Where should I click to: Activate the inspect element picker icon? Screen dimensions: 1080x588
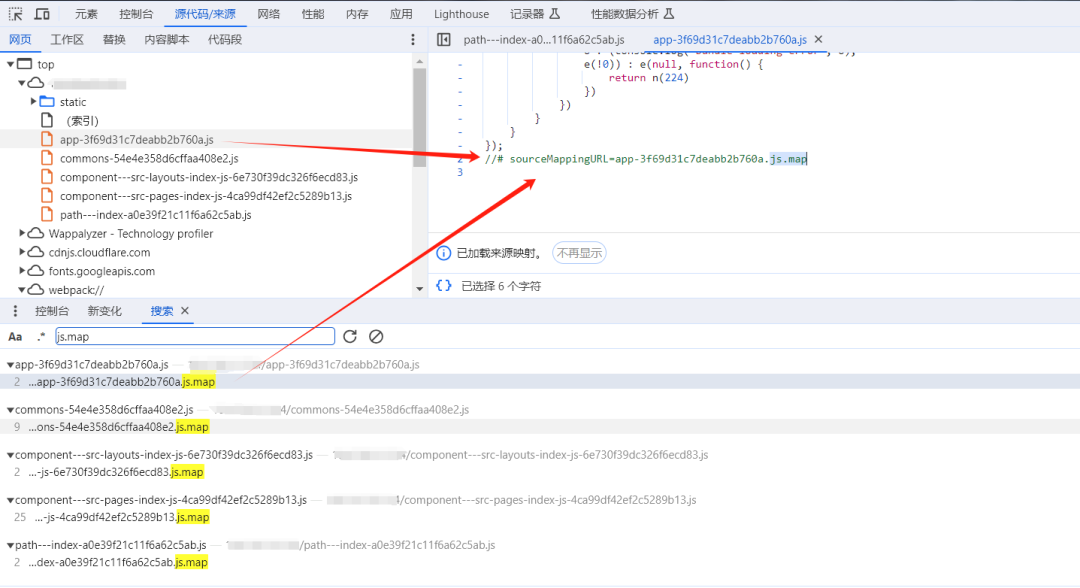[15, 14]
